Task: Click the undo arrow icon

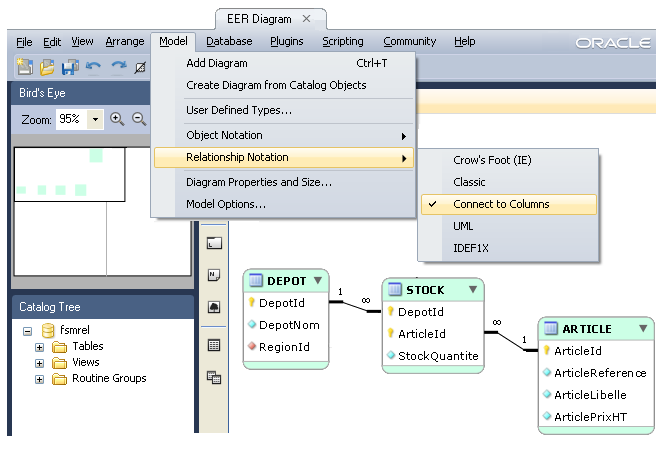Action: click(94, 67)
